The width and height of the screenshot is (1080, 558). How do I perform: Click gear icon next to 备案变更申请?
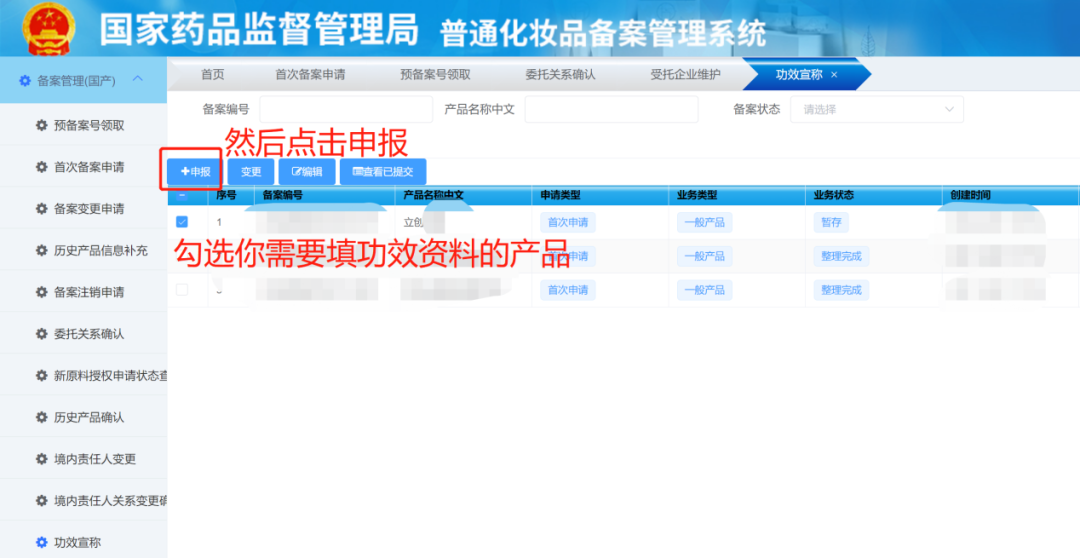pos(41,209)
